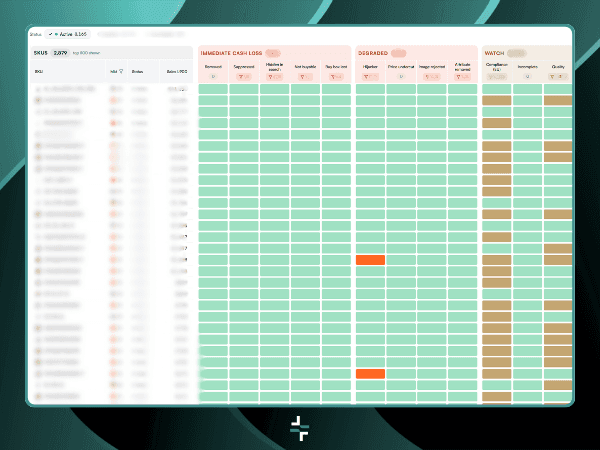This screenshot has height=450, width=600.
Task: Click the count pill beside Immediate Cash Loss
Action: (273, 53)
